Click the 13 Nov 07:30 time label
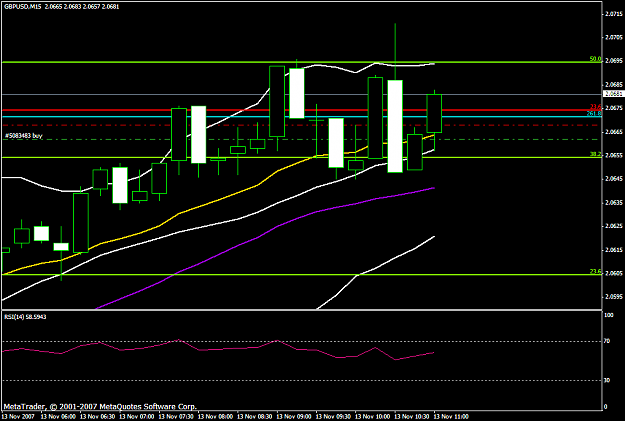This screenshot has height=421, width=625. click(176, 416)
